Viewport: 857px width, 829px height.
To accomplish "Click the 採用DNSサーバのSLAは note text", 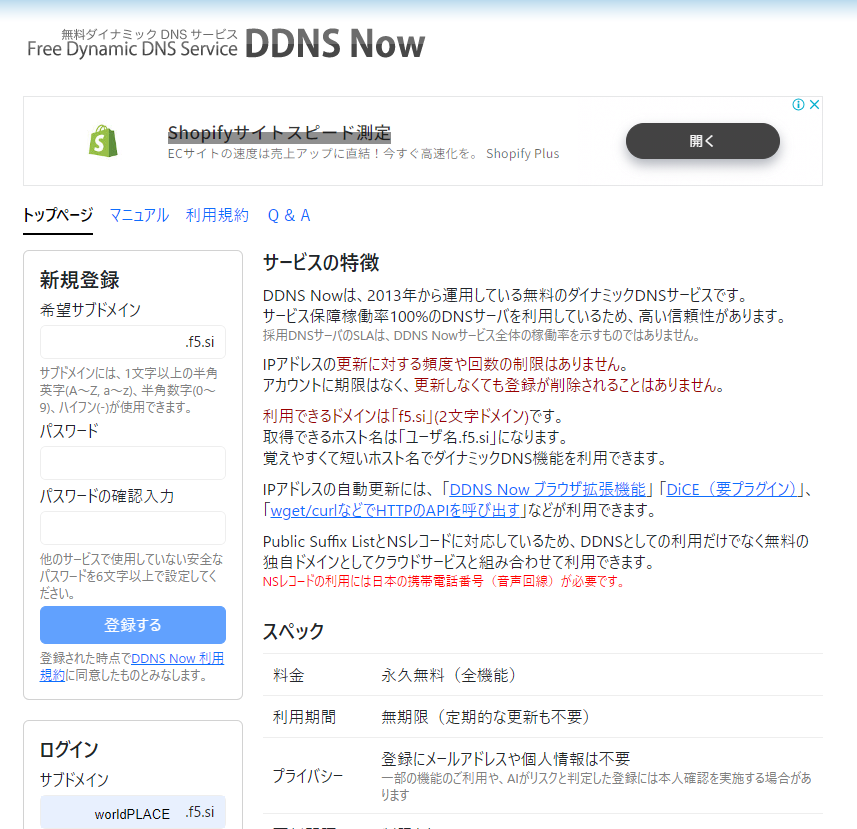I will point(481,335).
